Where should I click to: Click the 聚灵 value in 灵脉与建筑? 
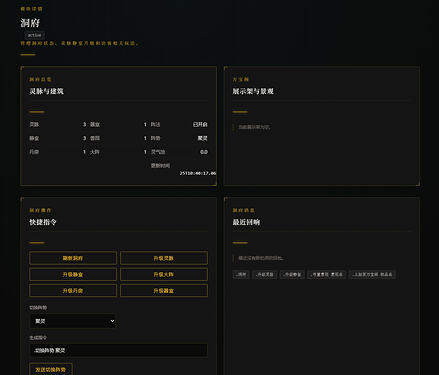pyautogui.click(x=203, y=138)
